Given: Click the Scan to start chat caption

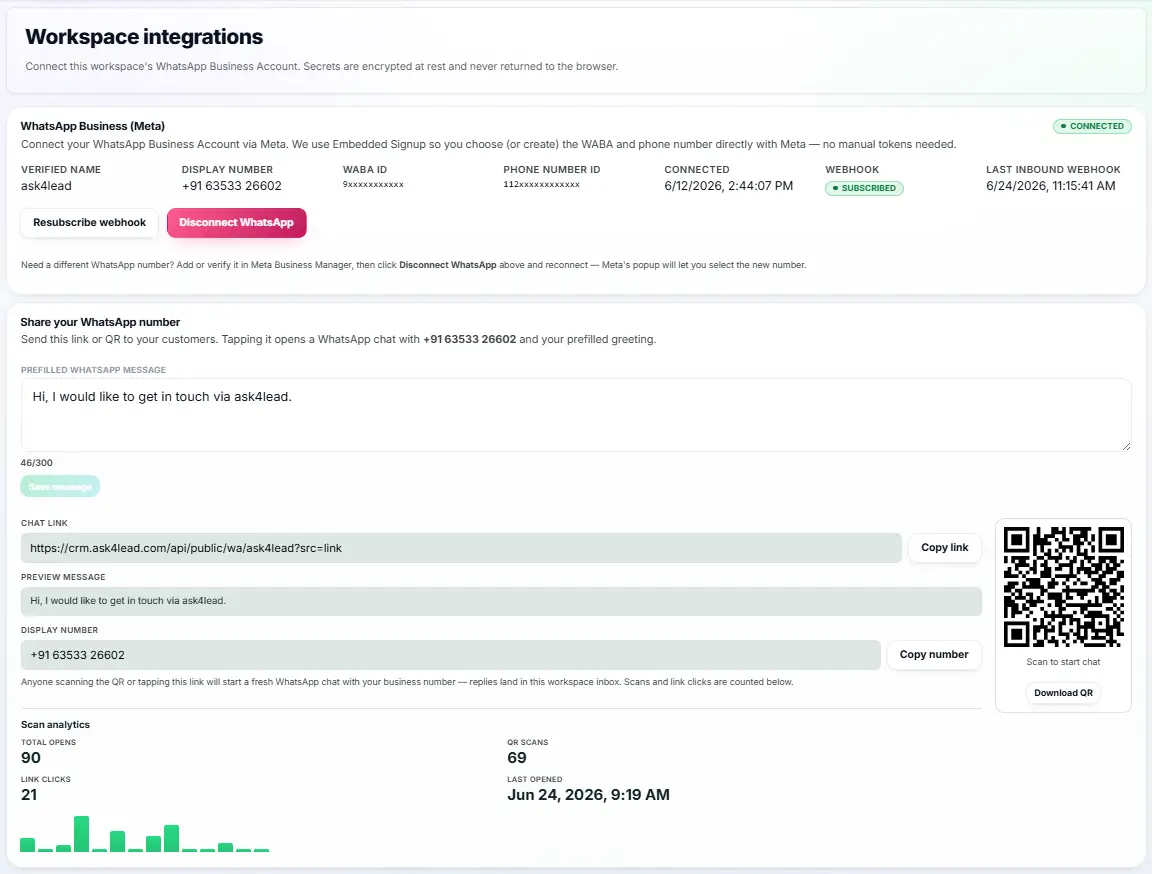Looking at the screenshot, I should [1063, 662].
